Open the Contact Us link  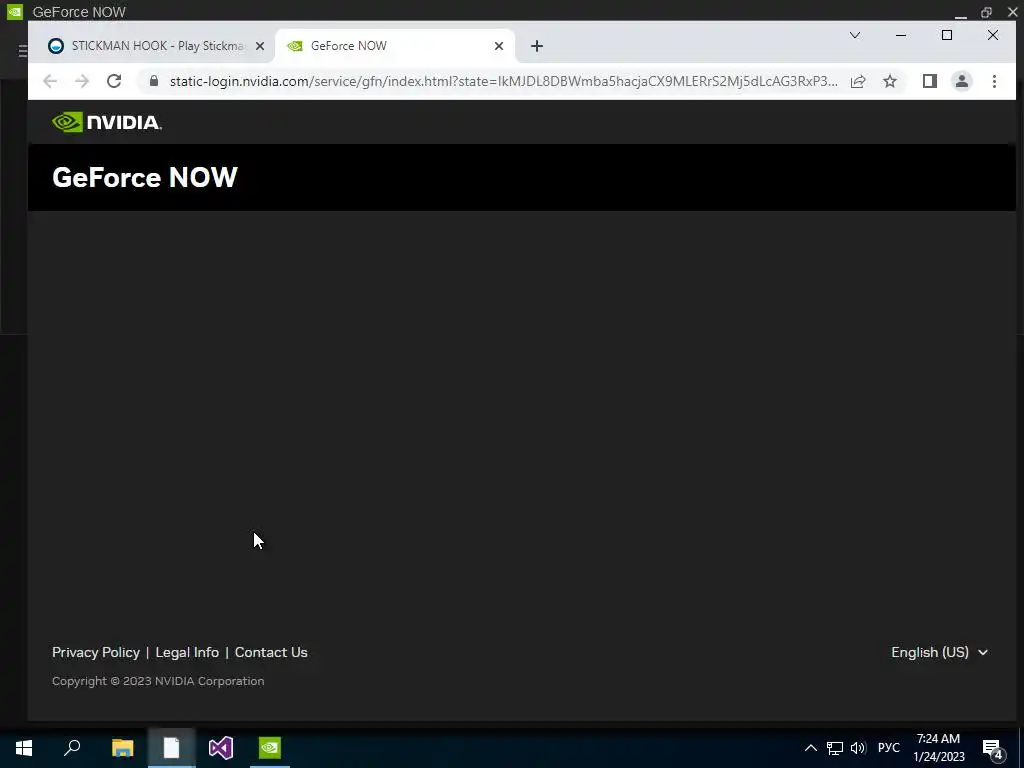pos(271,652)
